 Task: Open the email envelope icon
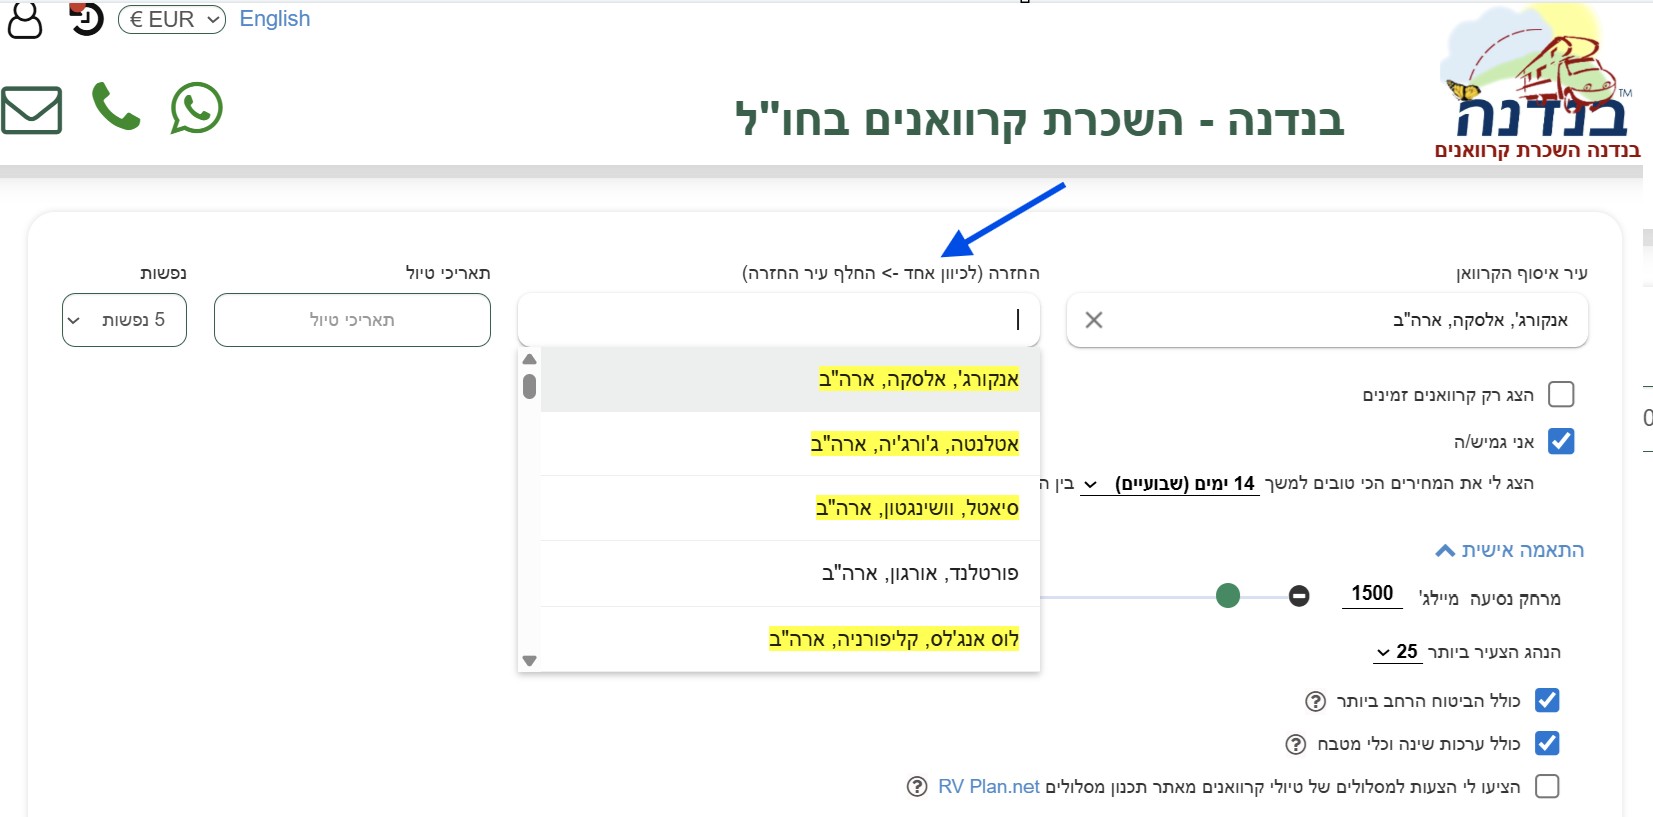[x=32, y=109]
